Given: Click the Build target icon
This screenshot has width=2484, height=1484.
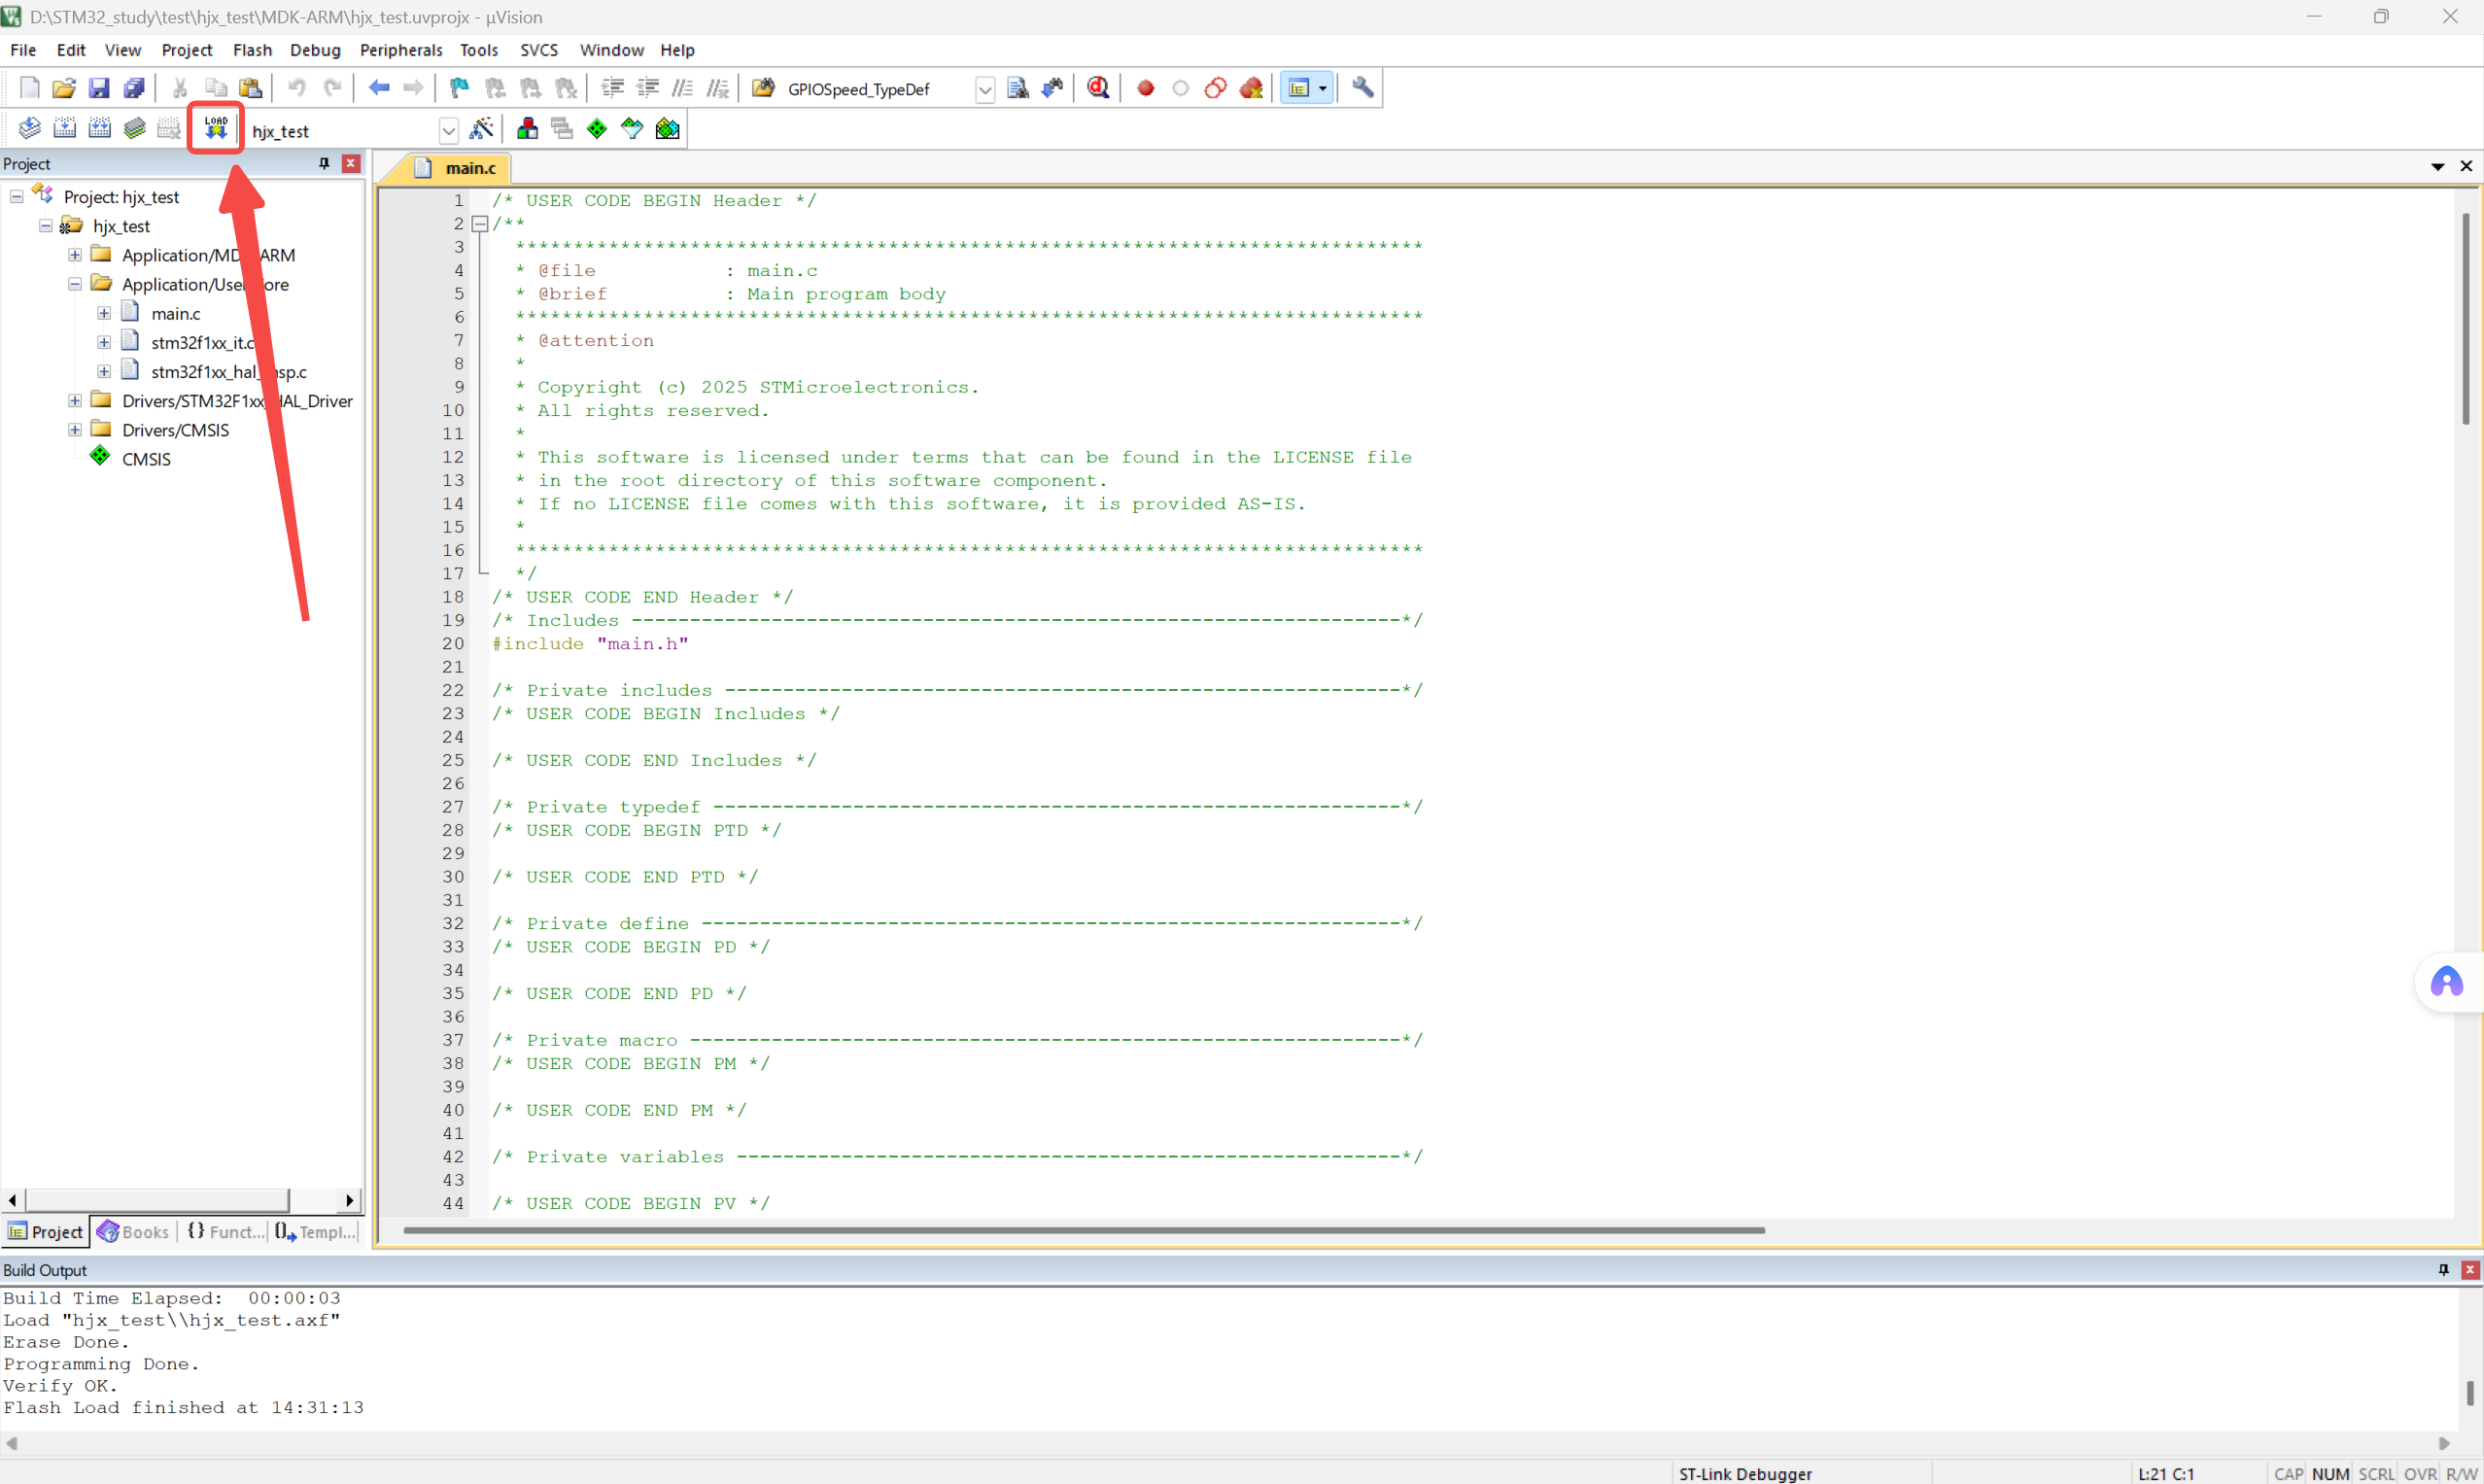Looking at the screenshot, I should click(64, 129).
